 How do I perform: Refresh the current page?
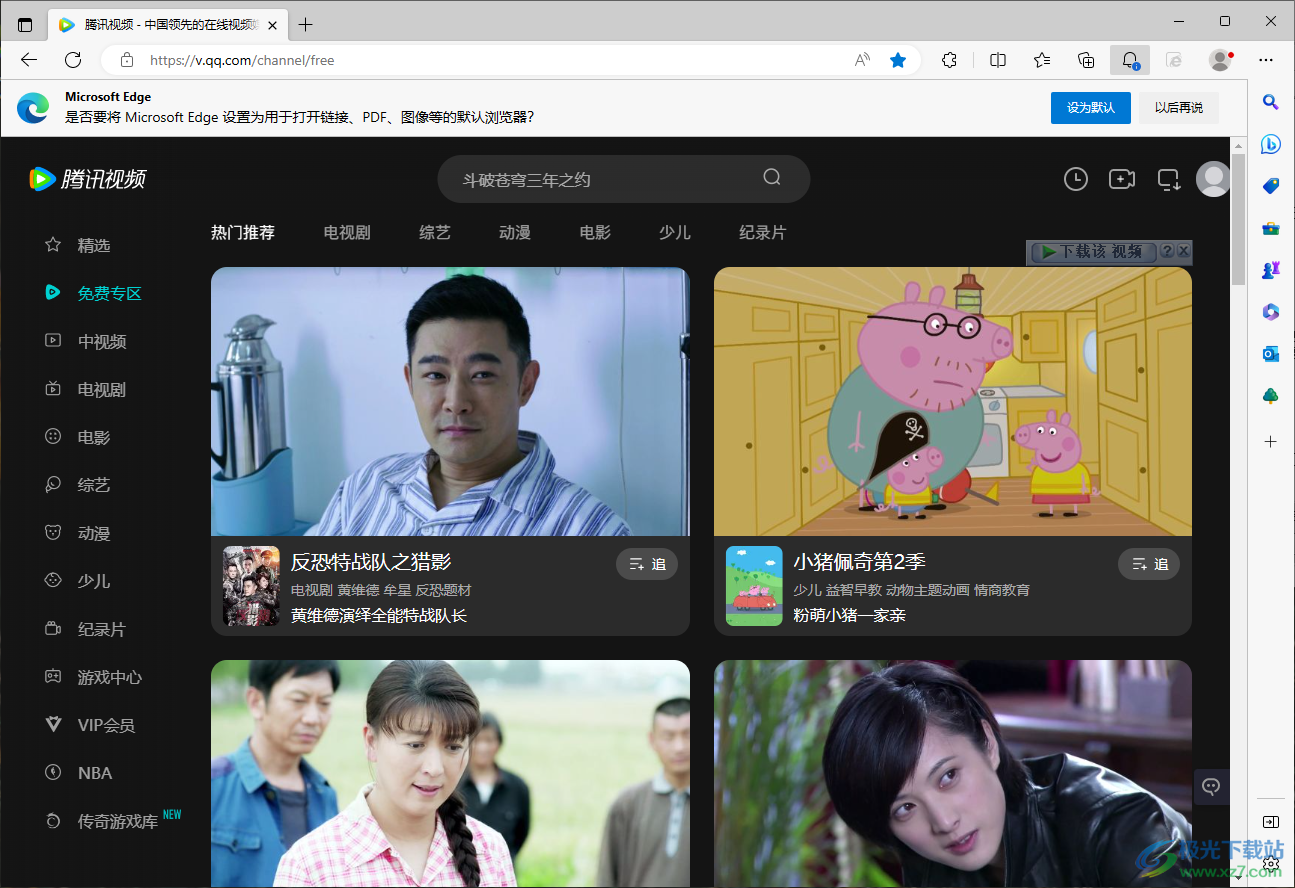(x=73, y=60)
